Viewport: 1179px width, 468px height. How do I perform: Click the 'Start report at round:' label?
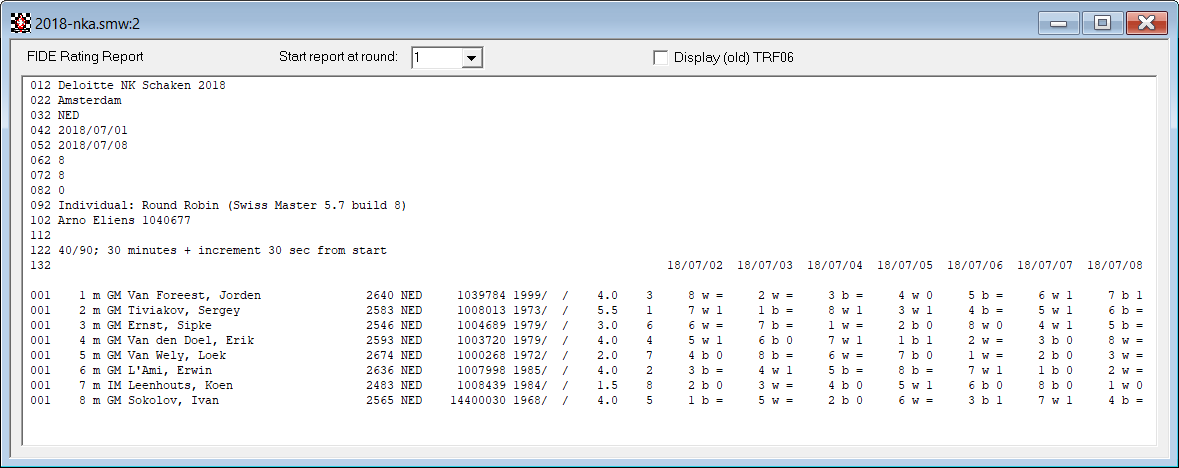(338, 57)
